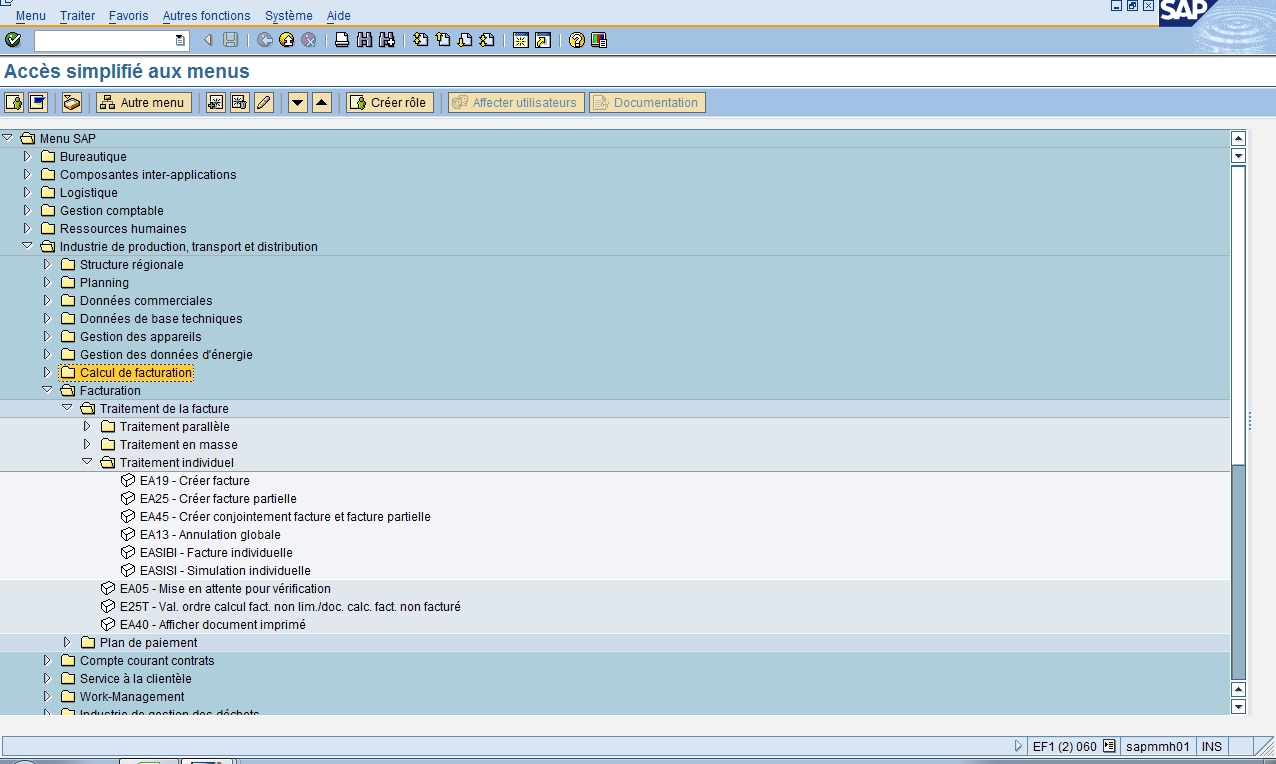Click the Create shortcut icon
The image size is (1276, 764).
coord(542,40)
